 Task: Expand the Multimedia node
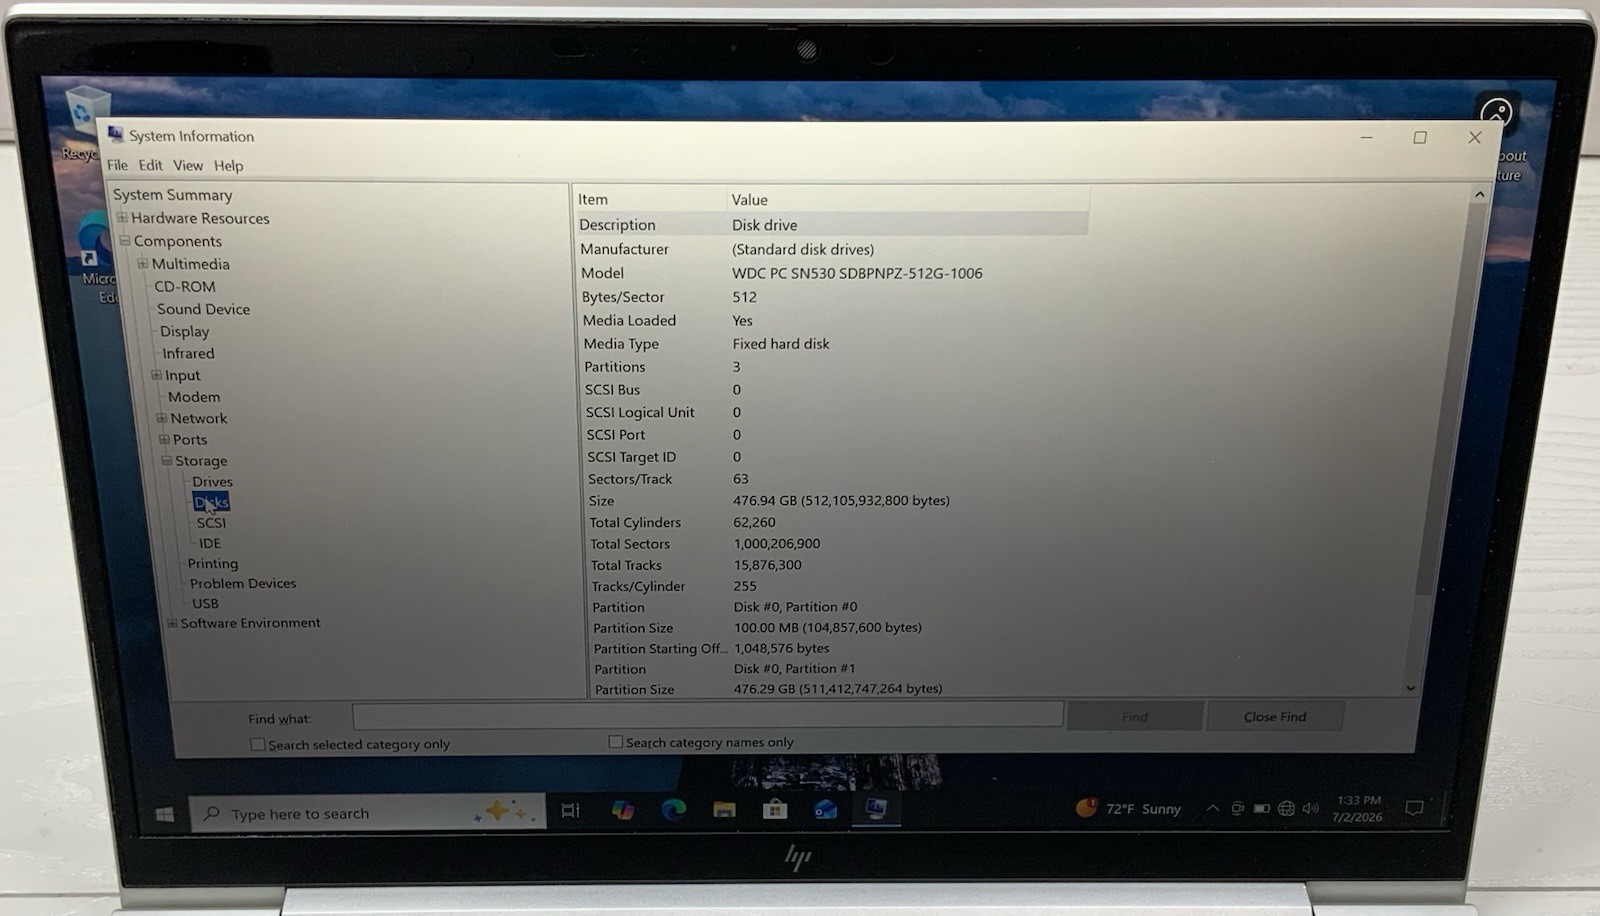[x=143, y=263]
